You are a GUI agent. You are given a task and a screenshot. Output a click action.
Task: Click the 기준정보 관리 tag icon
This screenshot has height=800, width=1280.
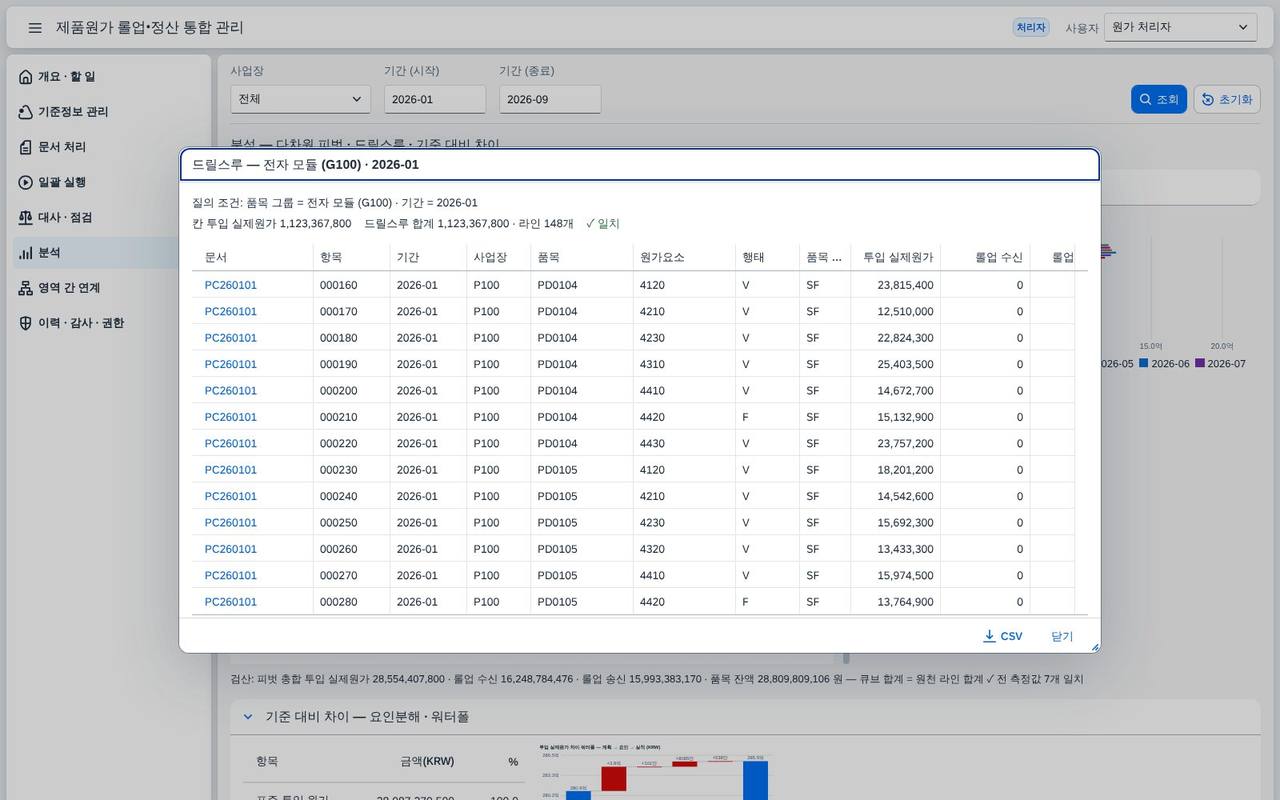click(26, 112)
